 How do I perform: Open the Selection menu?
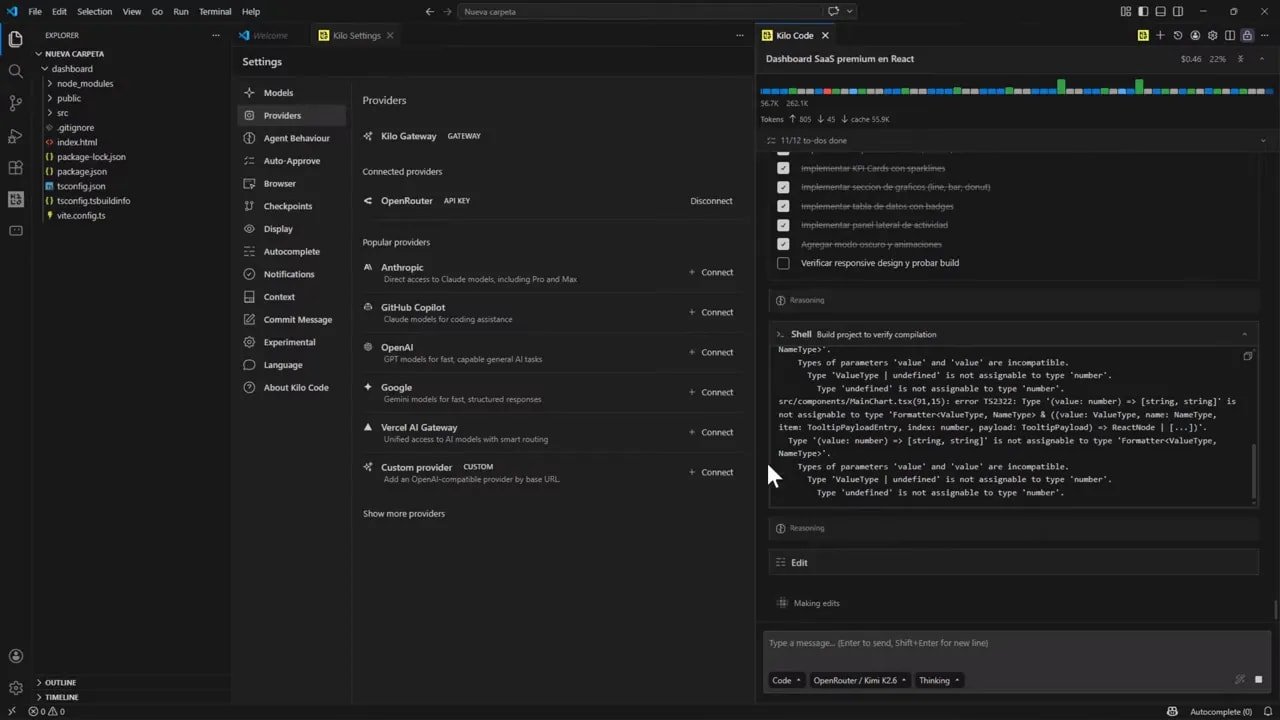click(x=95, y=11)
